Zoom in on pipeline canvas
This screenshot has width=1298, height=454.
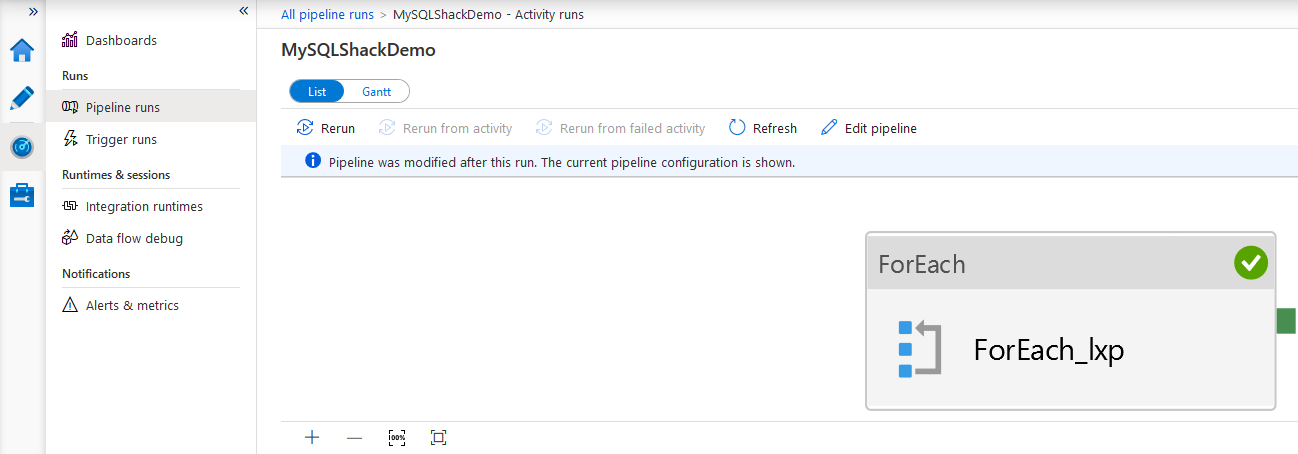click(x=312, y=437)
